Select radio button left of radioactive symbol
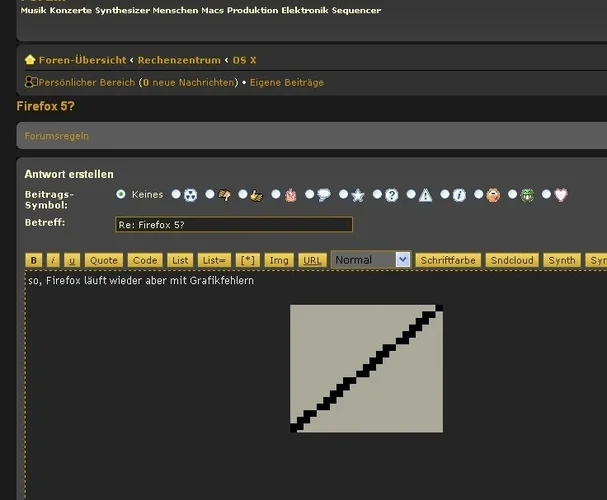 (176, 194)
